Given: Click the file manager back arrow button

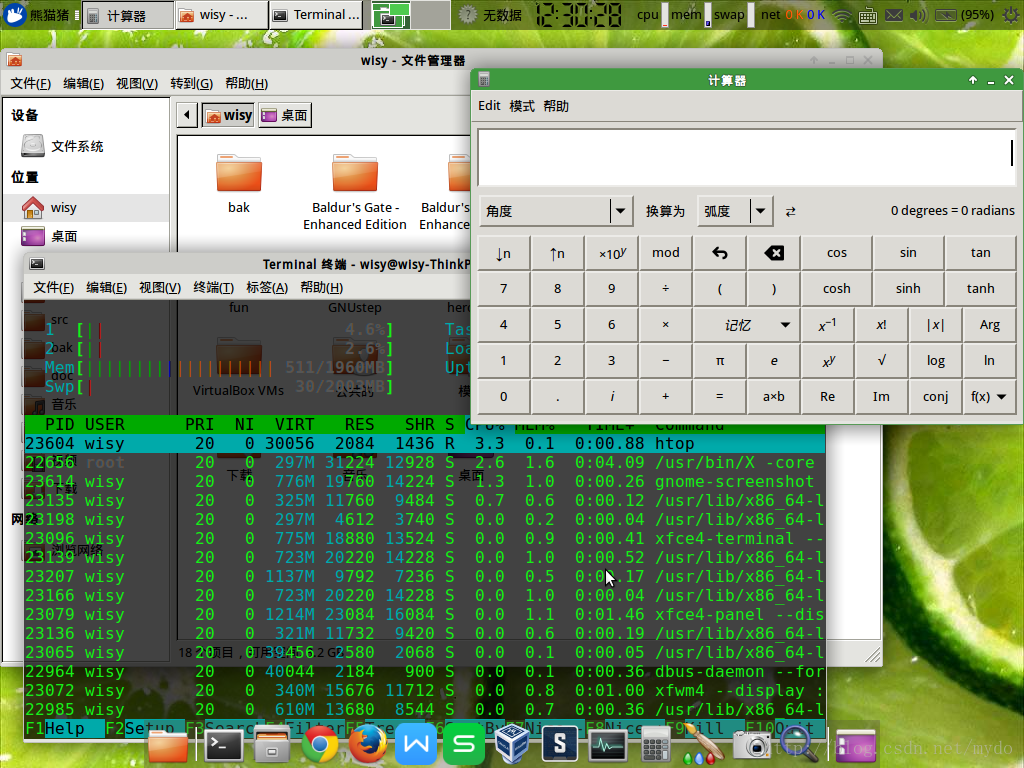Looking at the screenshot, I should point(187,116).
